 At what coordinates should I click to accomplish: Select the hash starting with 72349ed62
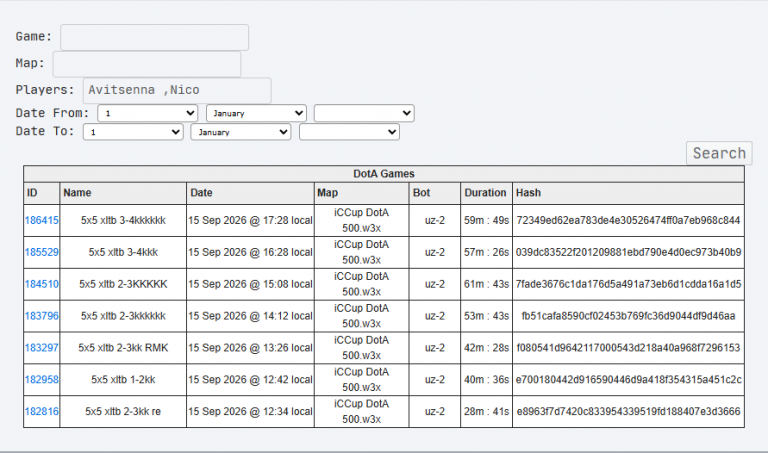[x=628, y=220]
